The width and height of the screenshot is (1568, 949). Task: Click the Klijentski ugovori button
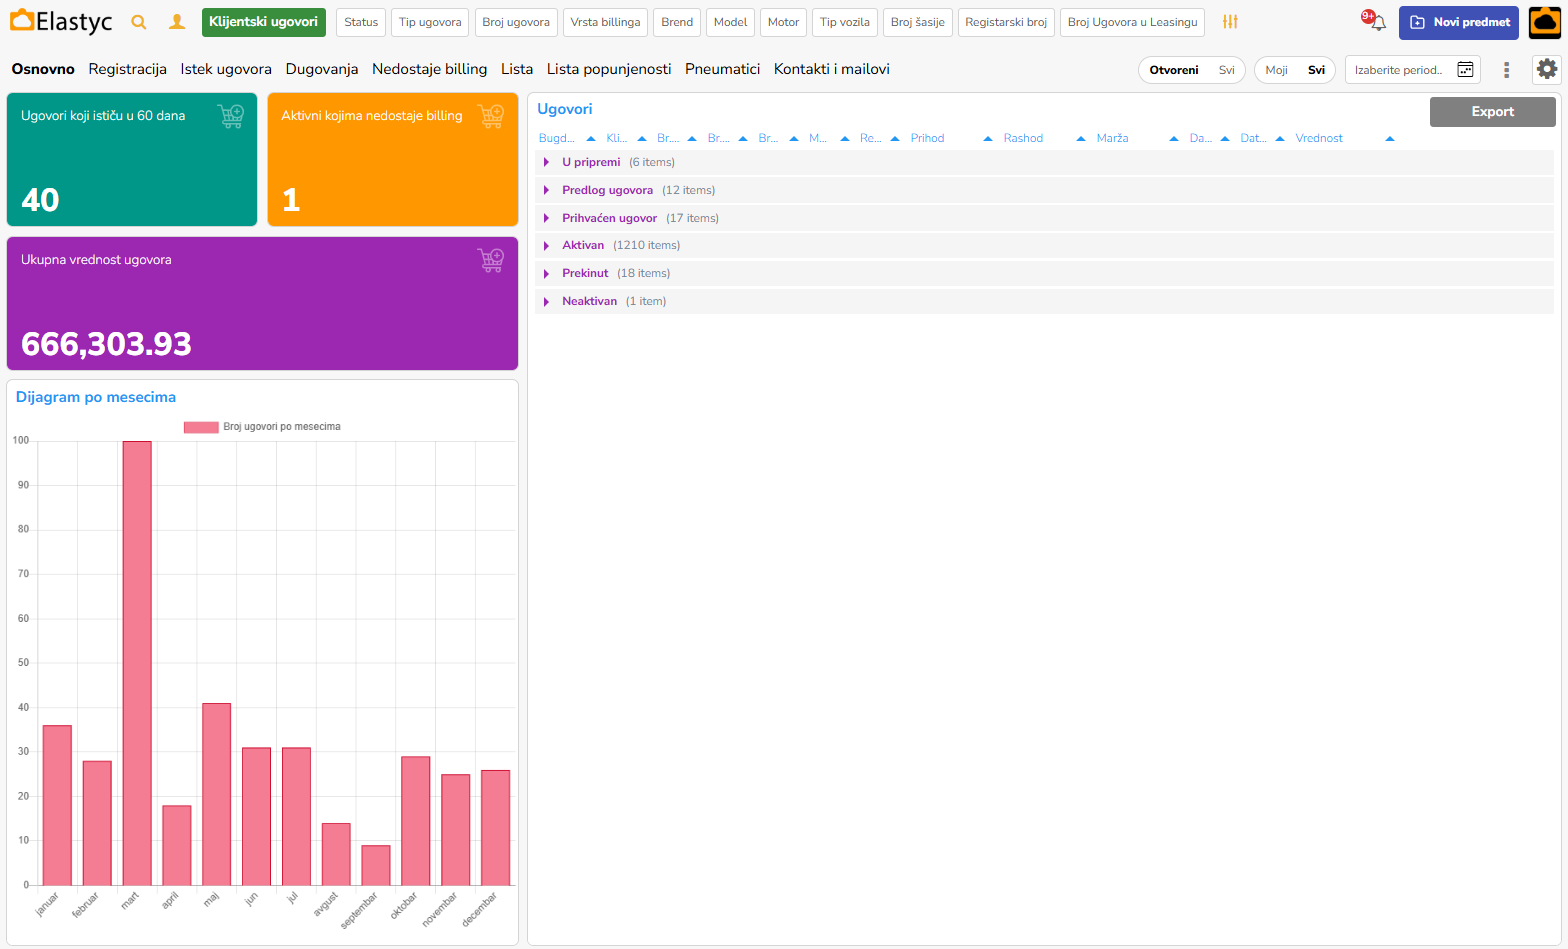pos(264,22)
